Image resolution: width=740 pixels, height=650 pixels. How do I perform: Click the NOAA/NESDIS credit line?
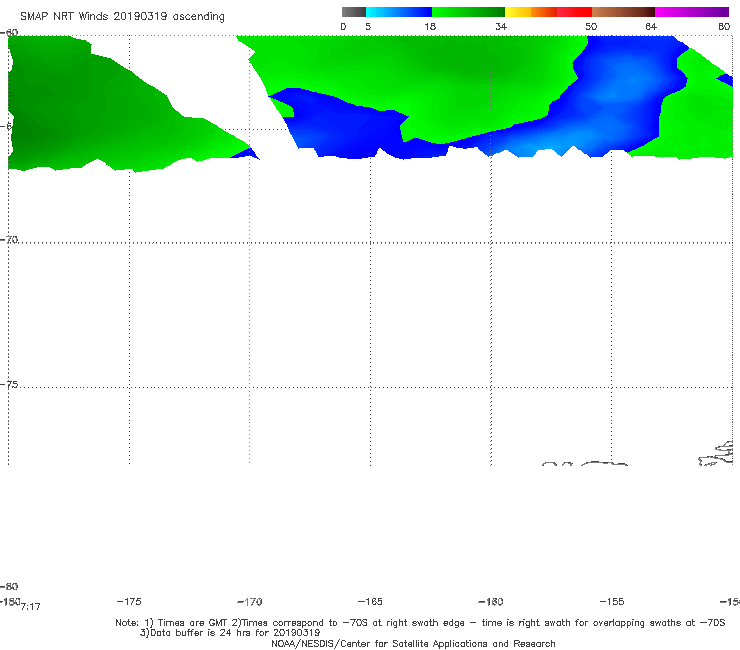pos(413,644)
